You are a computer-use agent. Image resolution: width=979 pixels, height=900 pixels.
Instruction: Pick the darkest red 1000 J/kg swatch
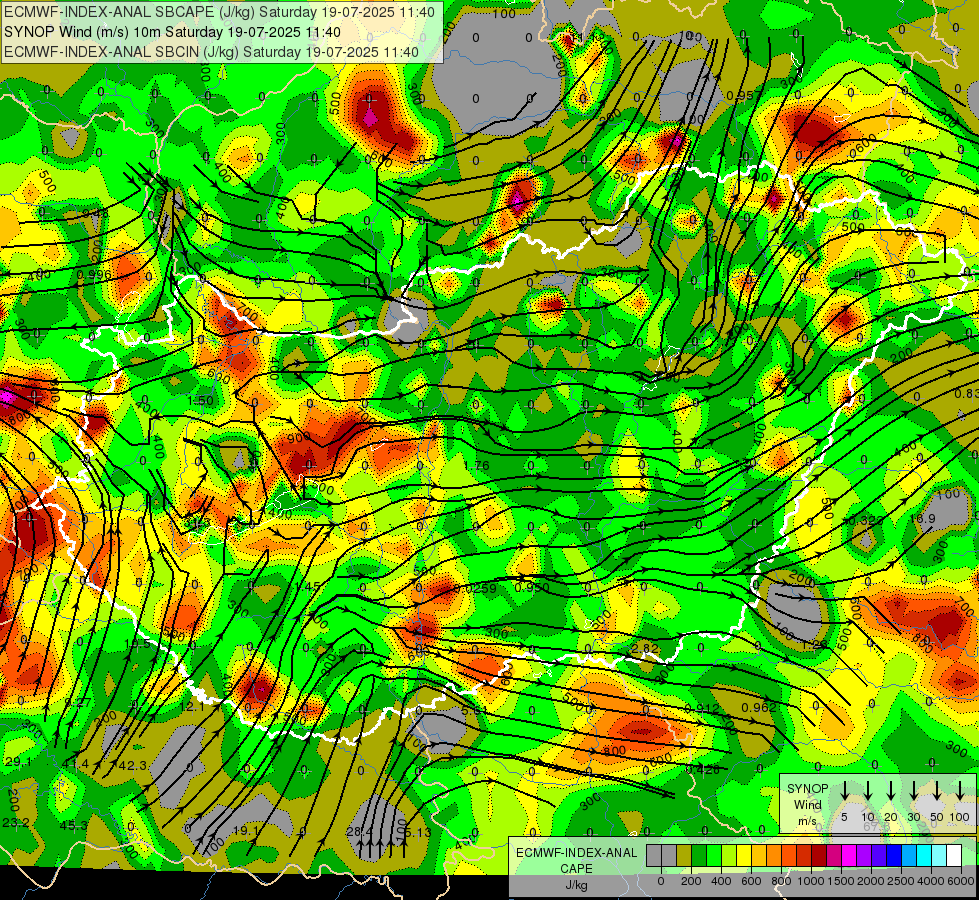click(x=819, y=855)
